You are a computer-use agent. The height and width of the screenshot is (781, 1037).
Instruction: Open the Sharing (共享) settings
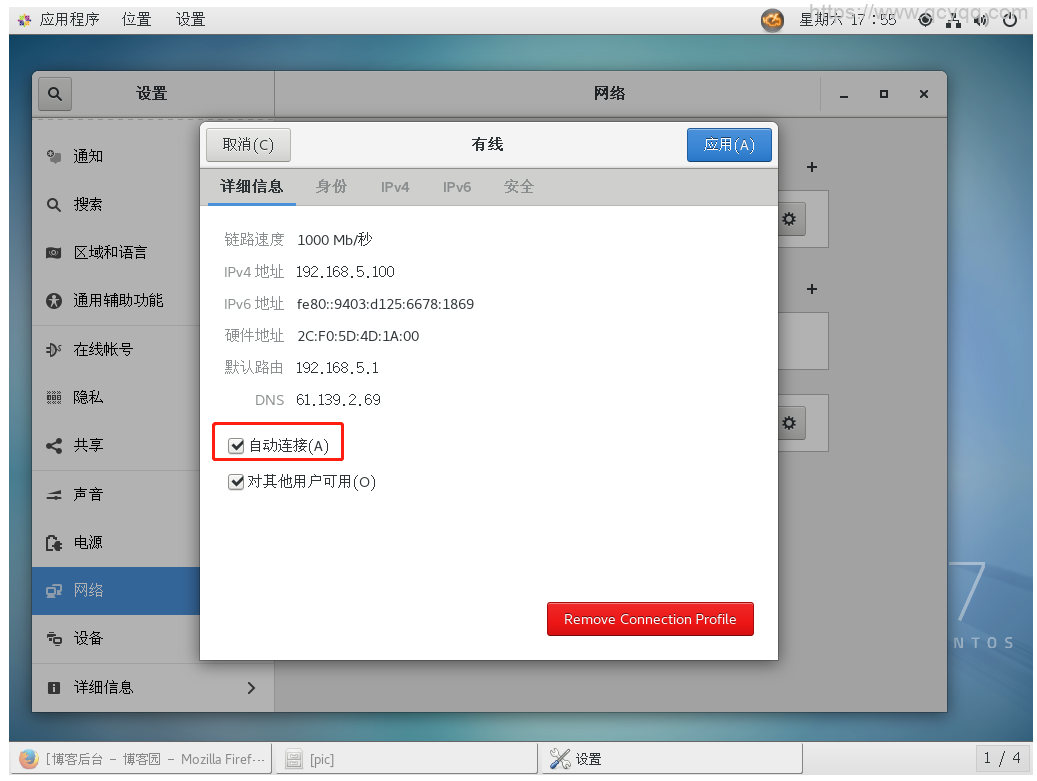(x=88, y=445)
